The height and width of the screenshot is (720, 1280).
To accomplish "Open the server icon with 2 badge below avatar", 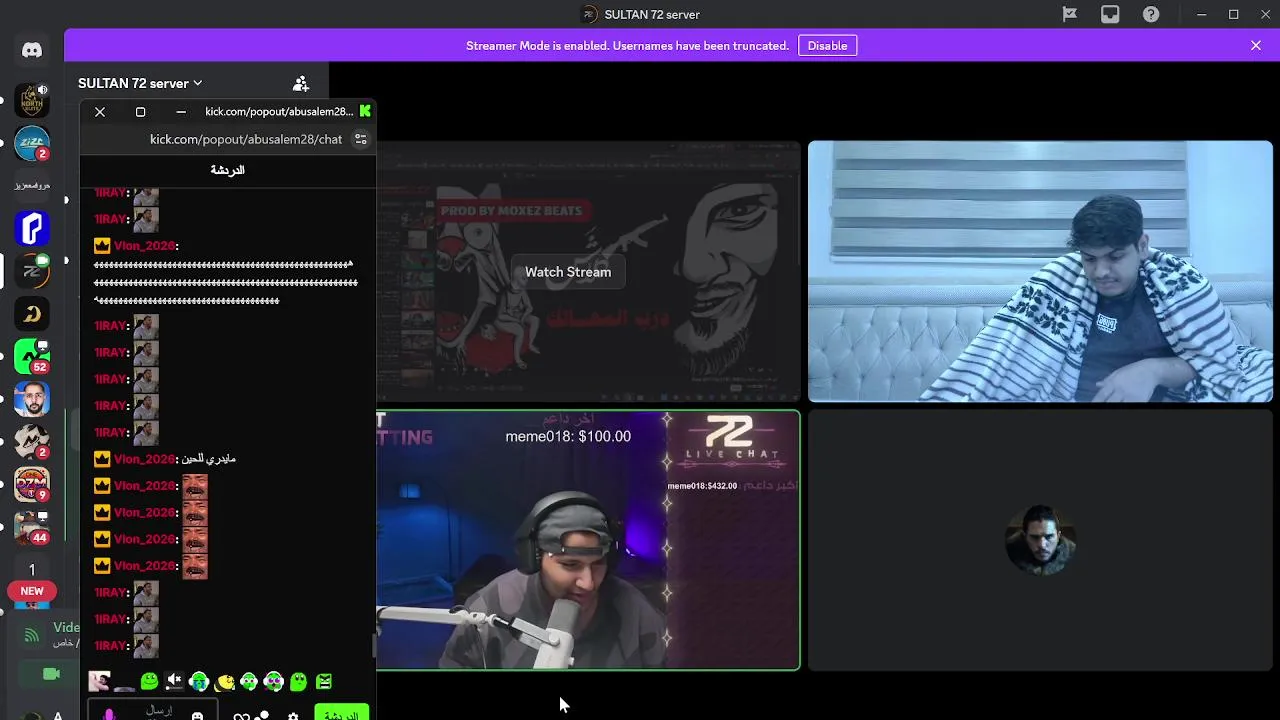I will (32, 441).
